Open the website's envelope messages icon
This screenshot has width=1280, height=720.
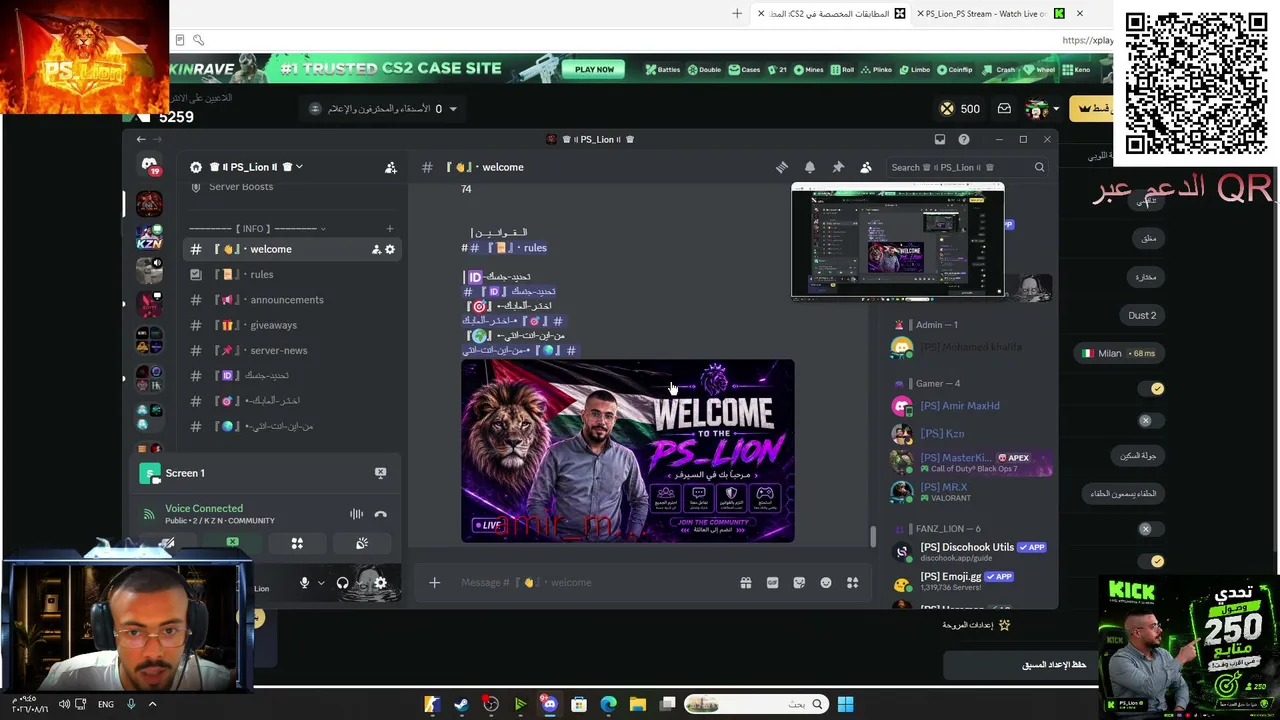(1004, 109)
